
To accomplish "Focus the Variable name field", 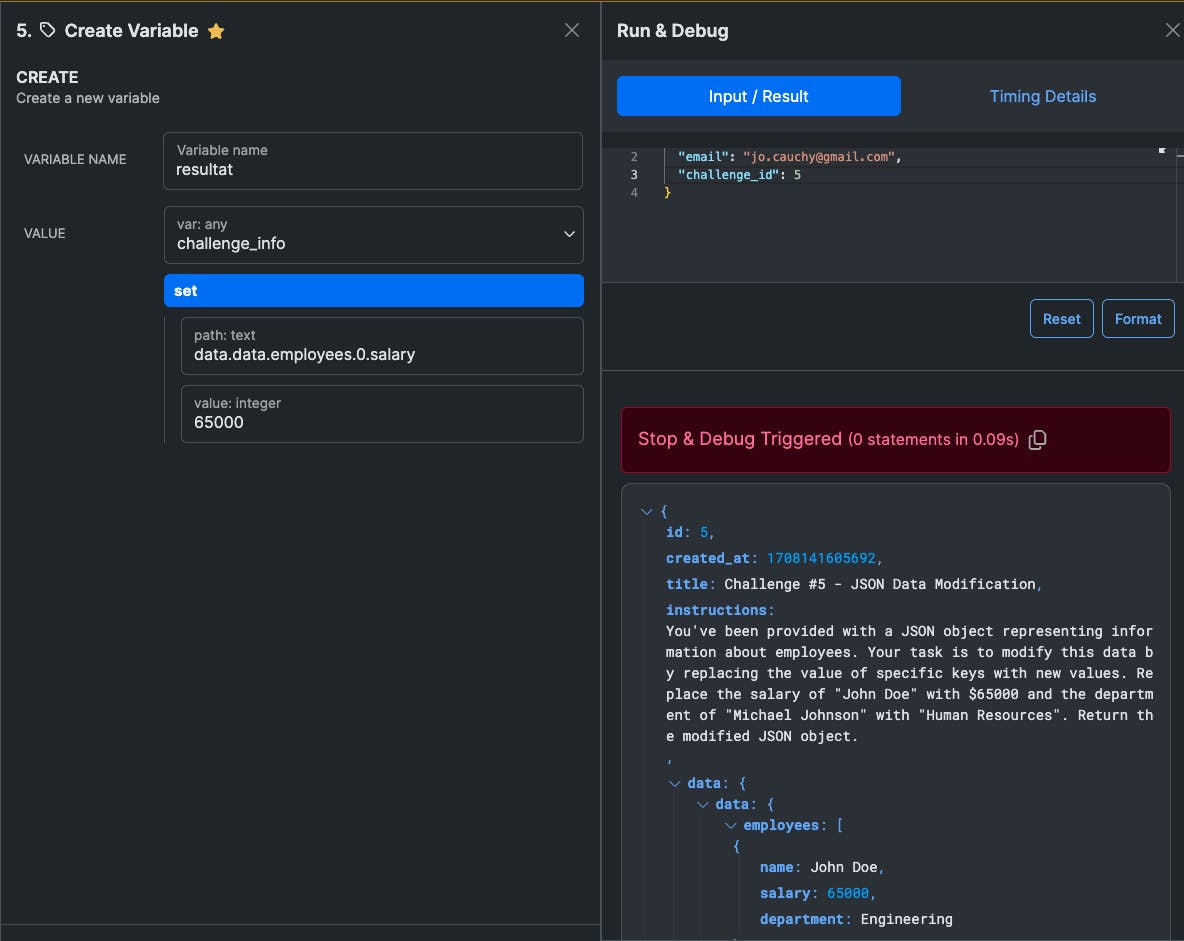I will pyautogui.click(x=373, y=161).
